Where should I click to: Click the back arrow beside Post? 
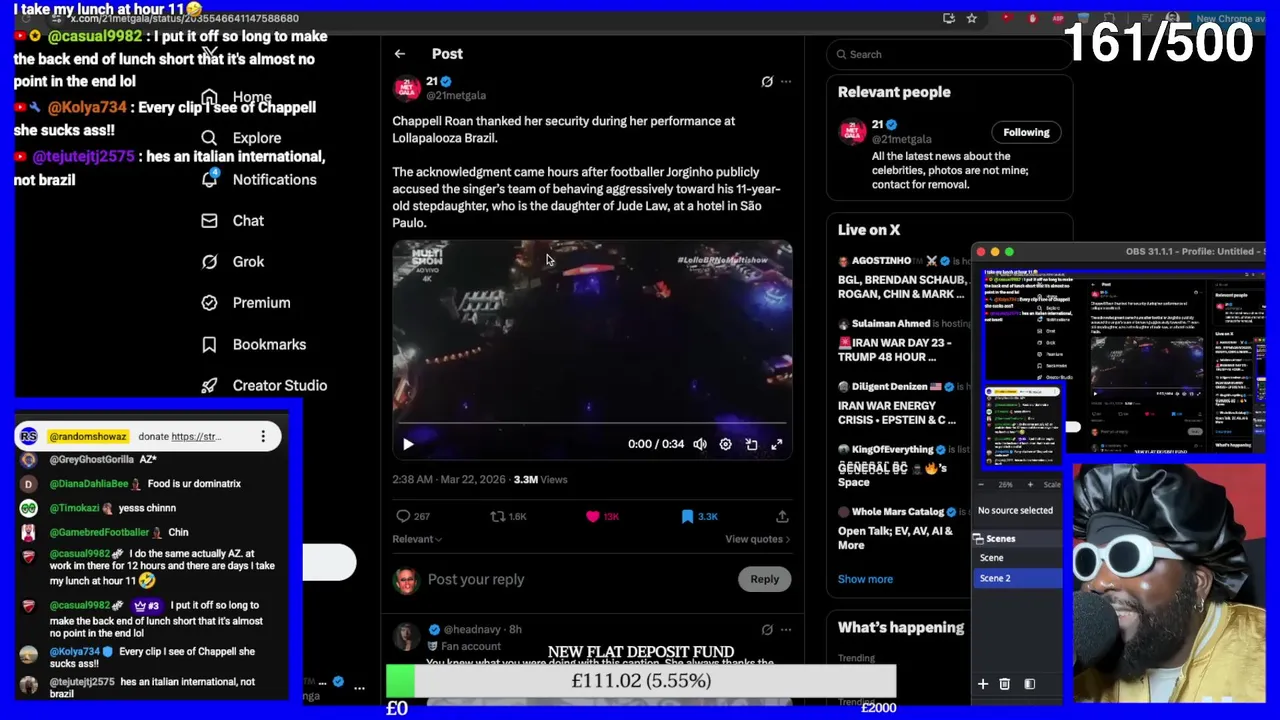[400, 54]
